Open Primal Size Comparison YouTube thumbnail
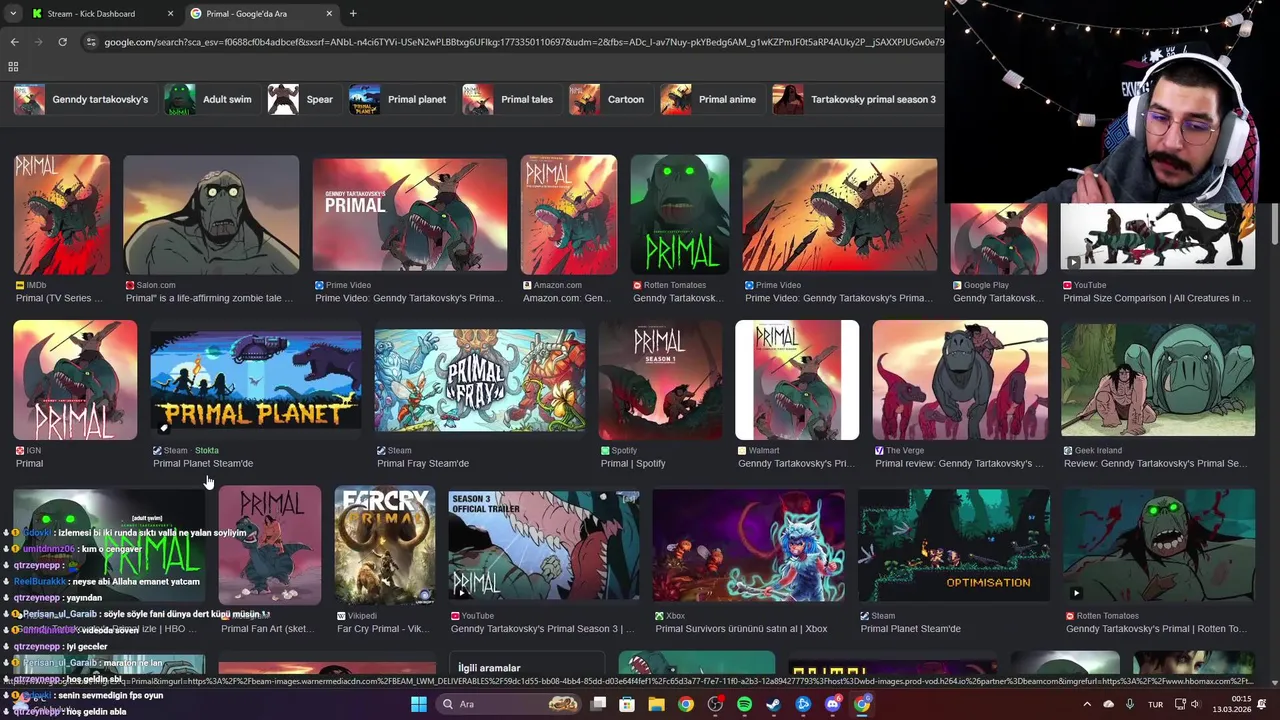1280x720 pixels. coord(1158,239)
